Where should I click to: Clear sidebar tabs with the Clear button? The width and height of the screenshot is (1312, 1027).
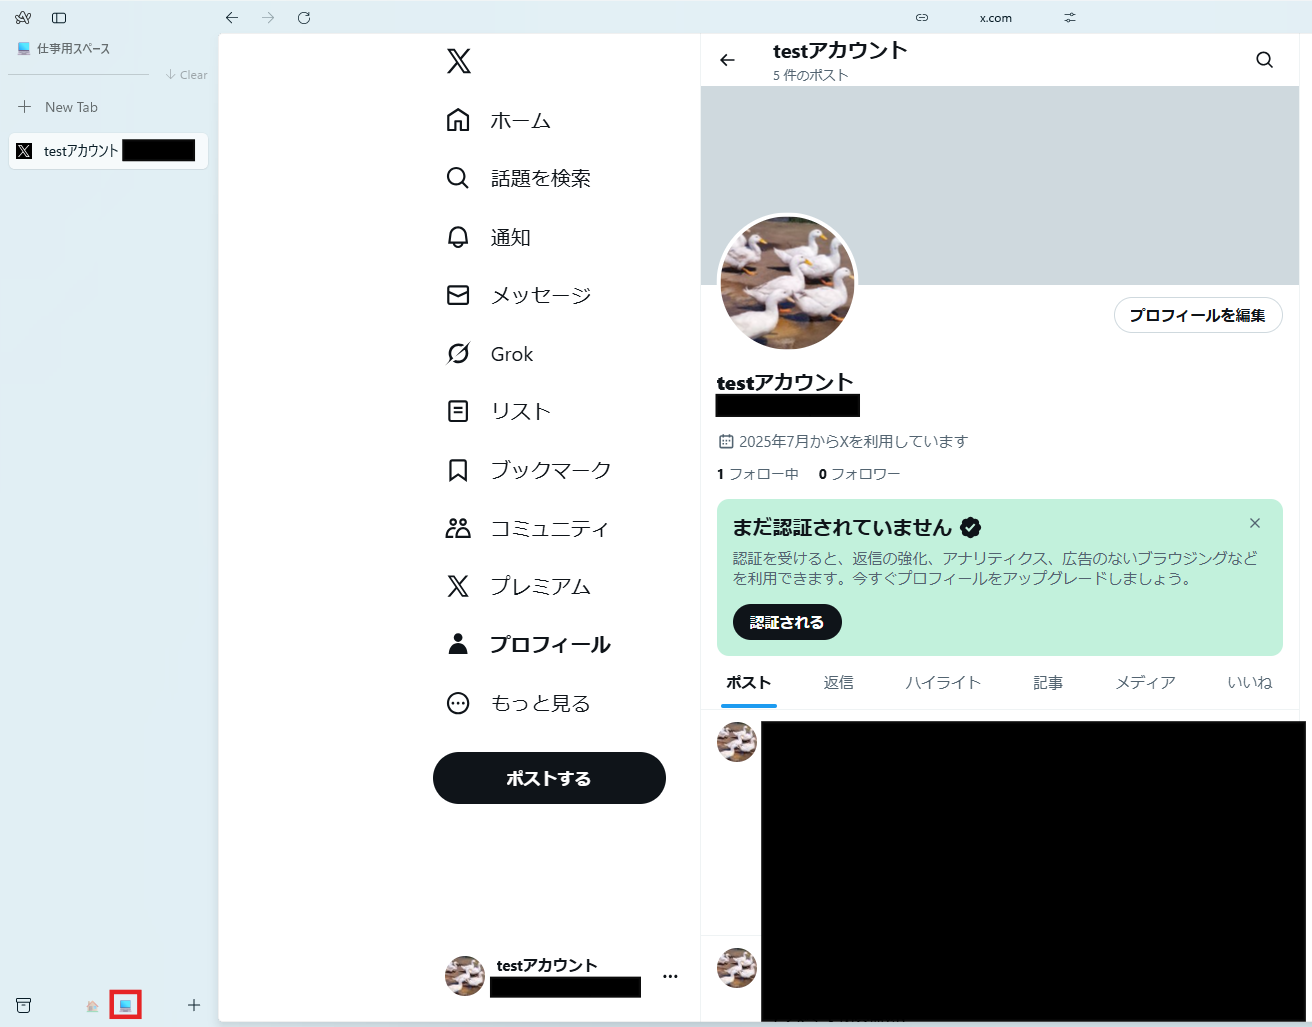(187, 75)
